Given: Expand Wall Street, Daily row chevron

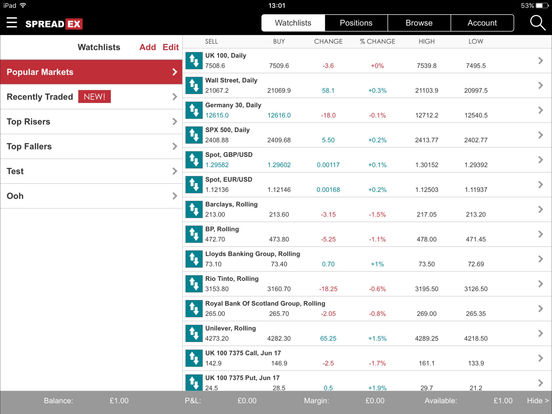Looking at the screenshot, I should 540,85.
